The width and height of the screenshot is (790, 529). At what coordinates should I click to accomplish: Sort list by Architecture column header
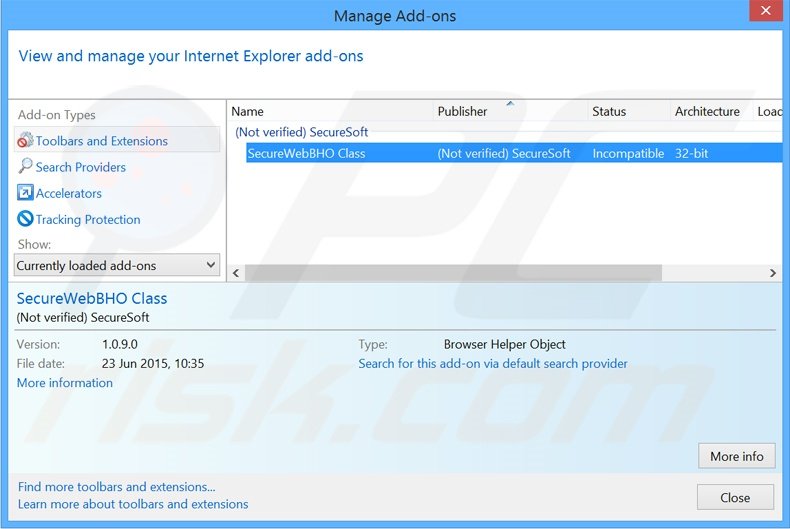711,111
